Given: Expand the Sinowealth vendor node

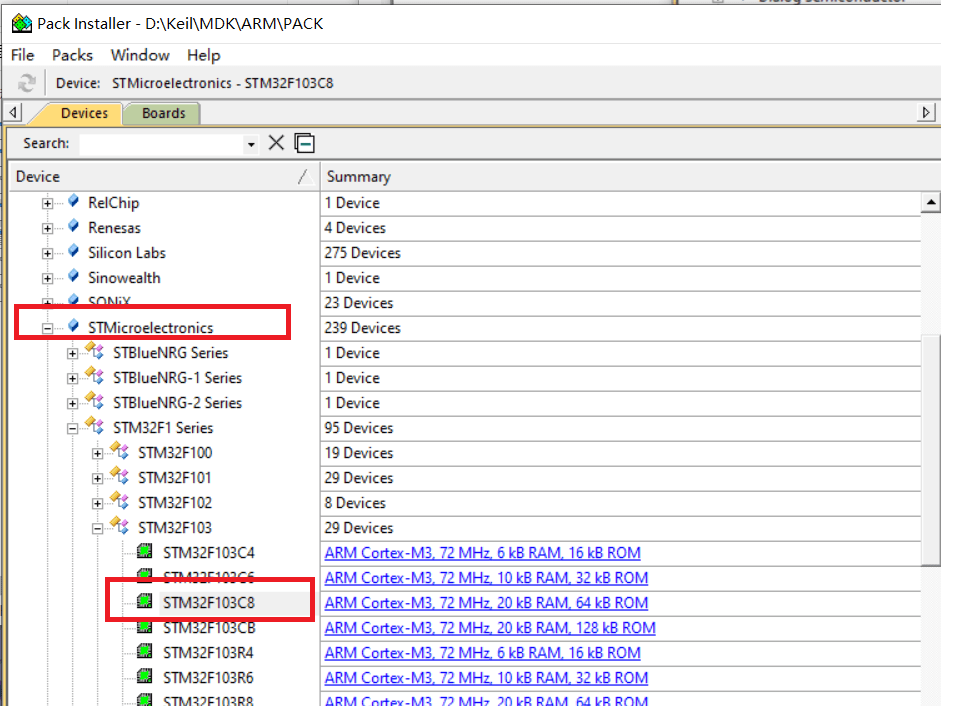Looking at the screenshot, I should pos(48,278).
